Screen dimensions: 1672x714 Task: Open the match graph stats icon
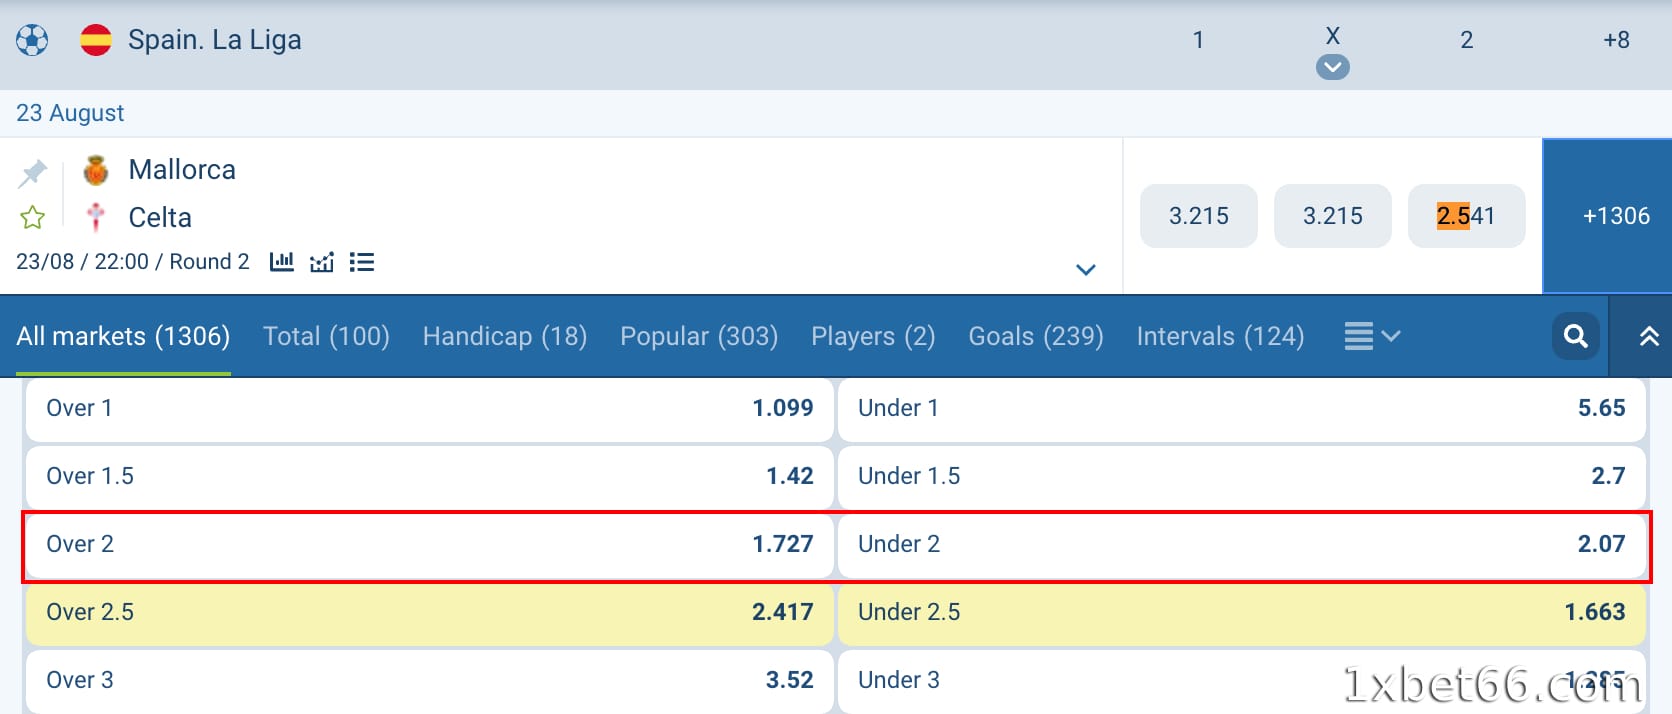click(x=322, y=262)
